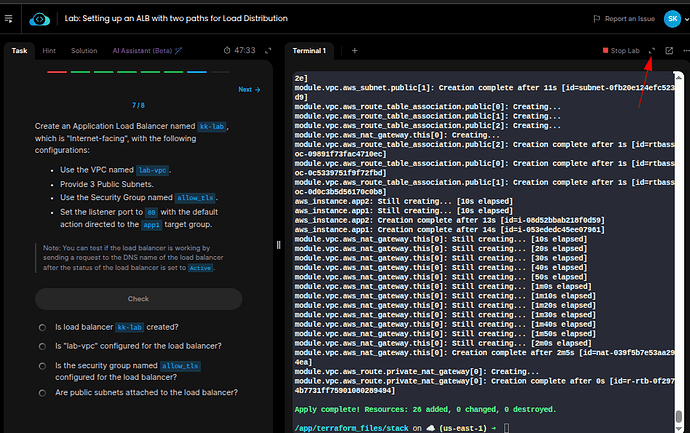Viewport: 690px width, 433px height.
Task: Maximize the terminal panel
Action: click(x=652, y=50)
